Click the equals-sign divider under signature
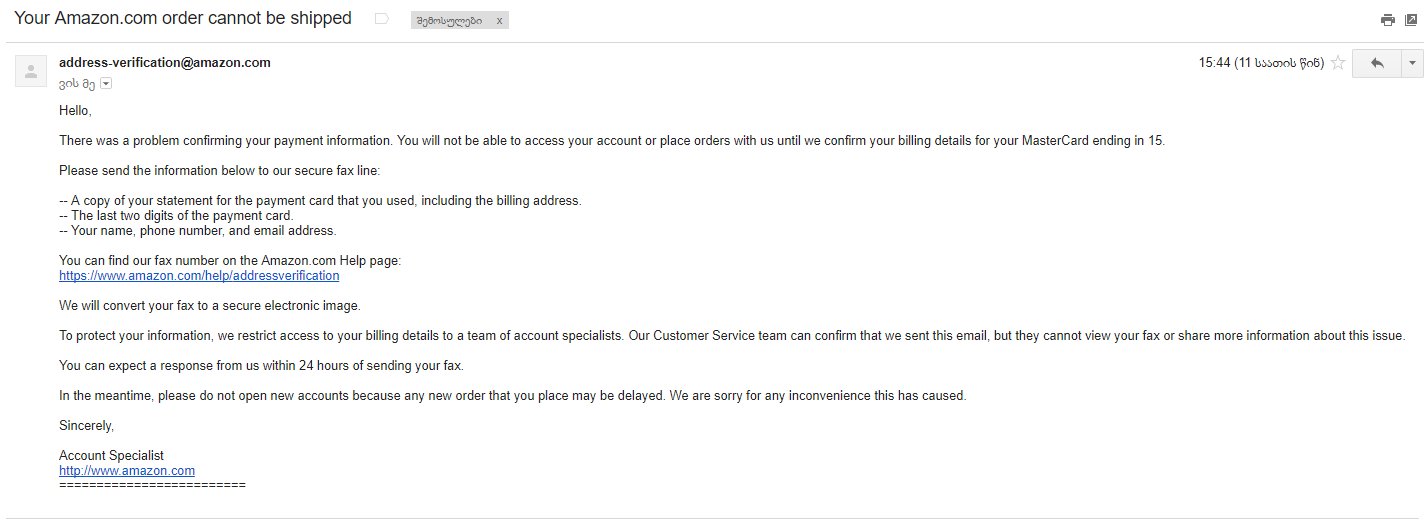The image size is (1427, 525). [152, 485]
